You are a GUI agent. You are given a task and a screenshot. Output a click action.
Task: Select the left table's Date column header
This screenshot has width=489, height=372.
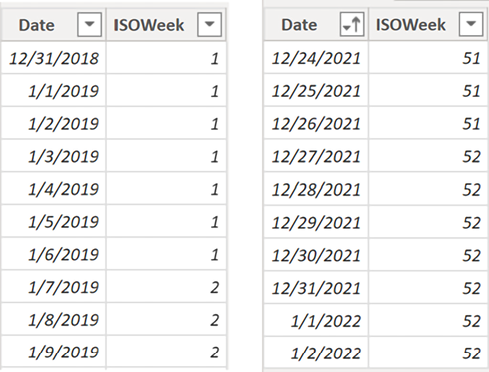pos(54,25)
